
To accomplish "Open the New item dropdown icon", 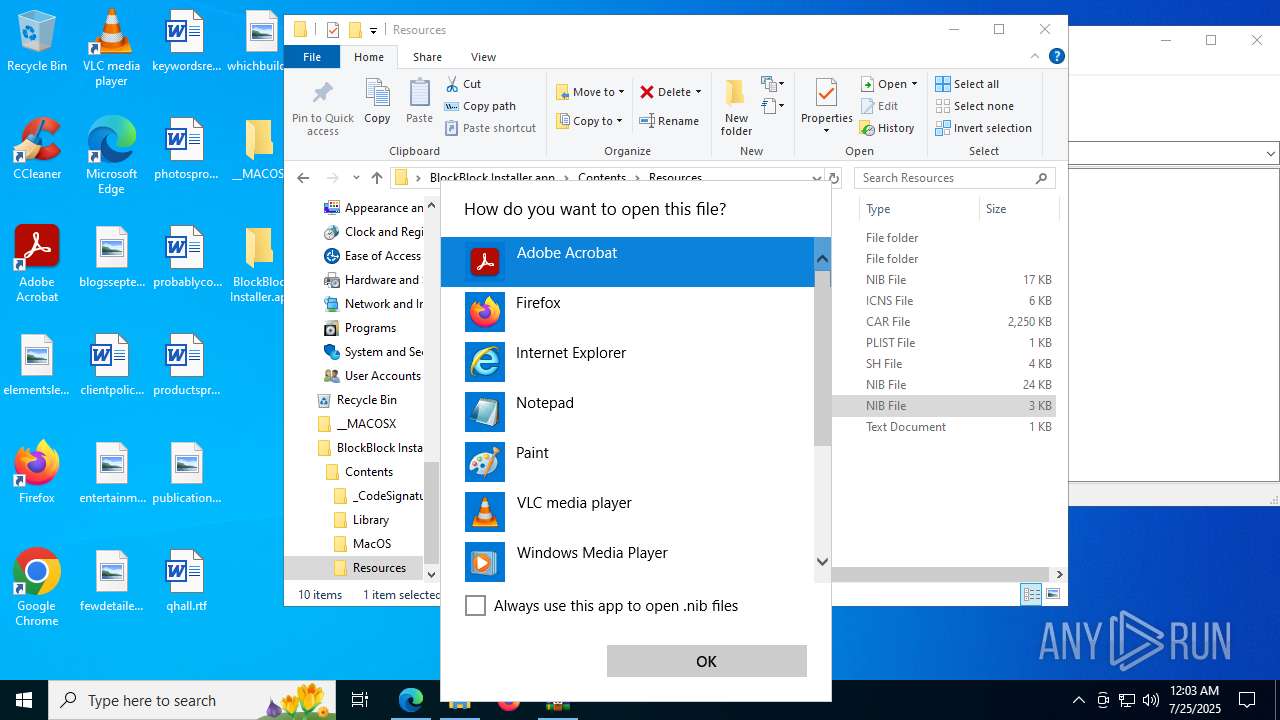I will tap(773, 84).
